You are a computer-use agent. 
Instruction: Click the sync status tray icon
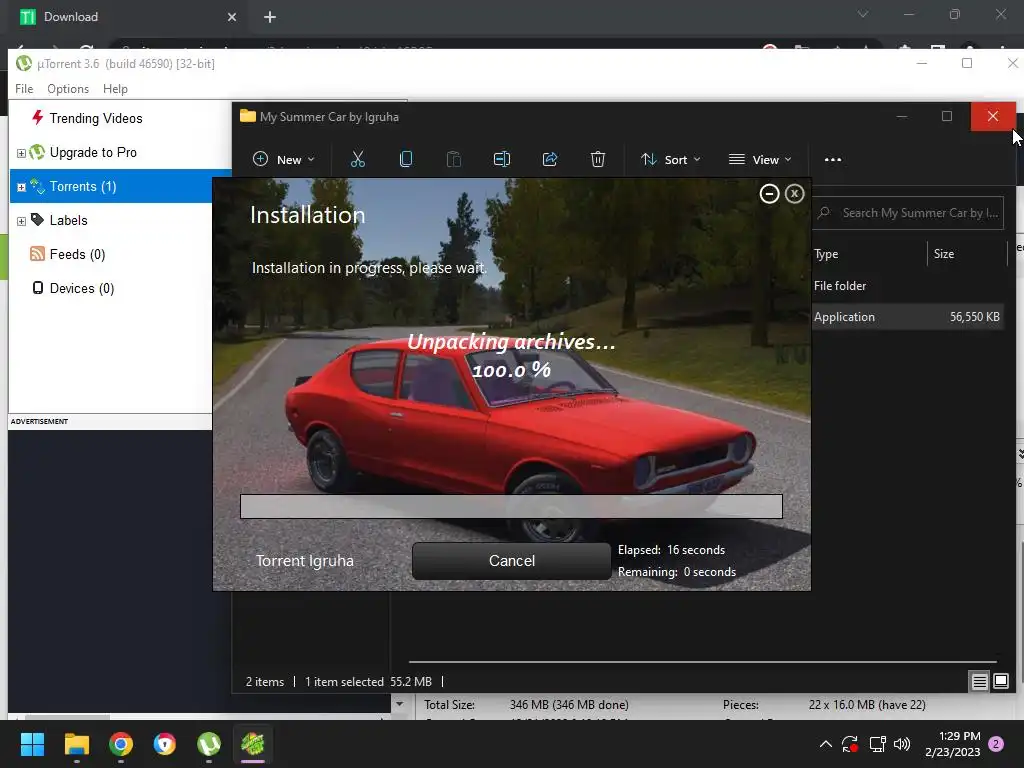850,744
